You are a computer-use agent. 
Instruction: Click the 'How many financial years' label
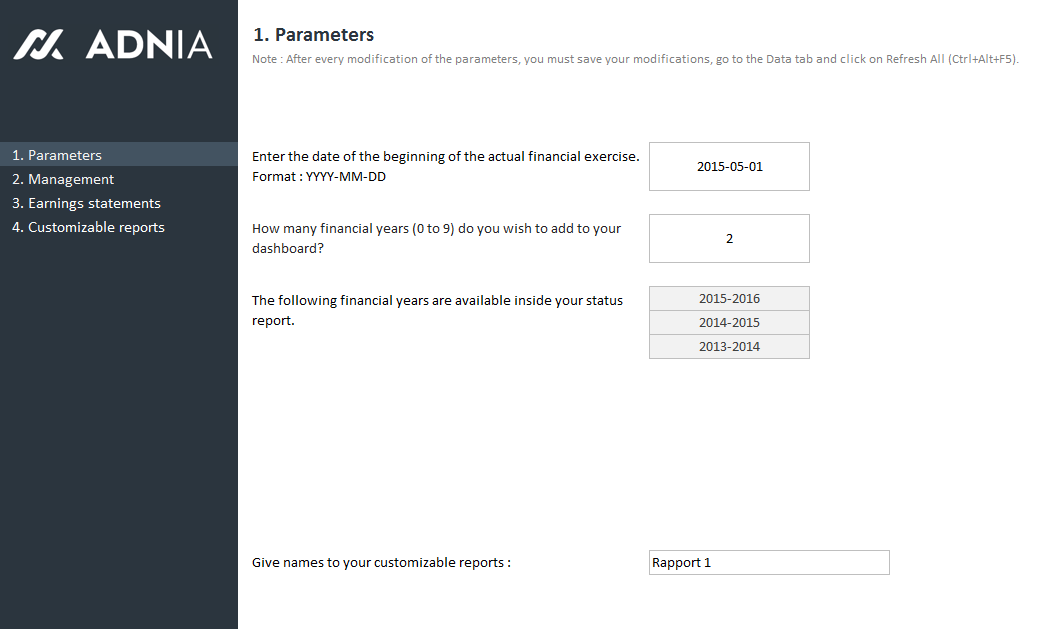(436, 228)
